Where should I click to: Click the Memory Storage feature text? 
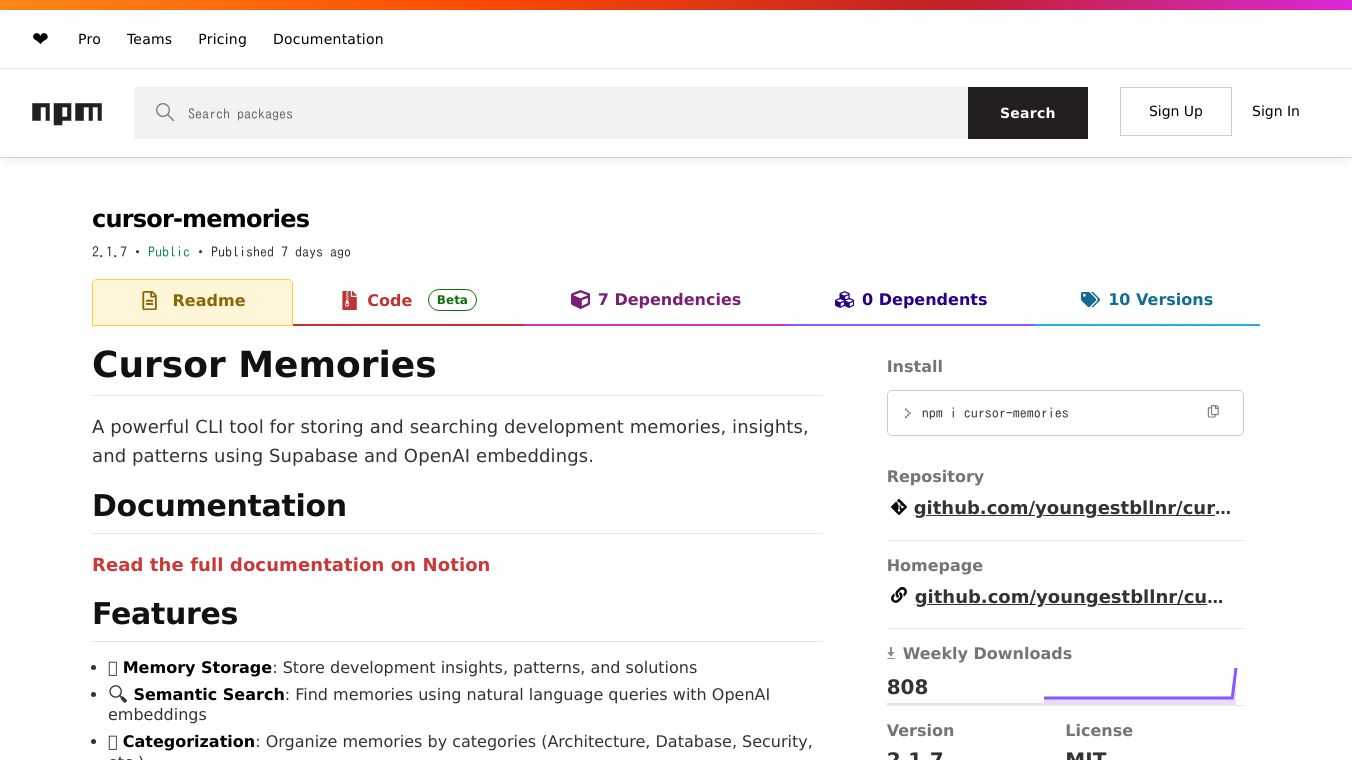197,667
